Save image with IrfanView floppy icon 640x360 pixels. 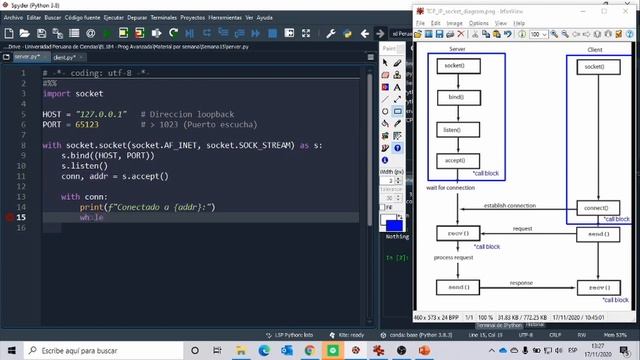pos(439,34)
